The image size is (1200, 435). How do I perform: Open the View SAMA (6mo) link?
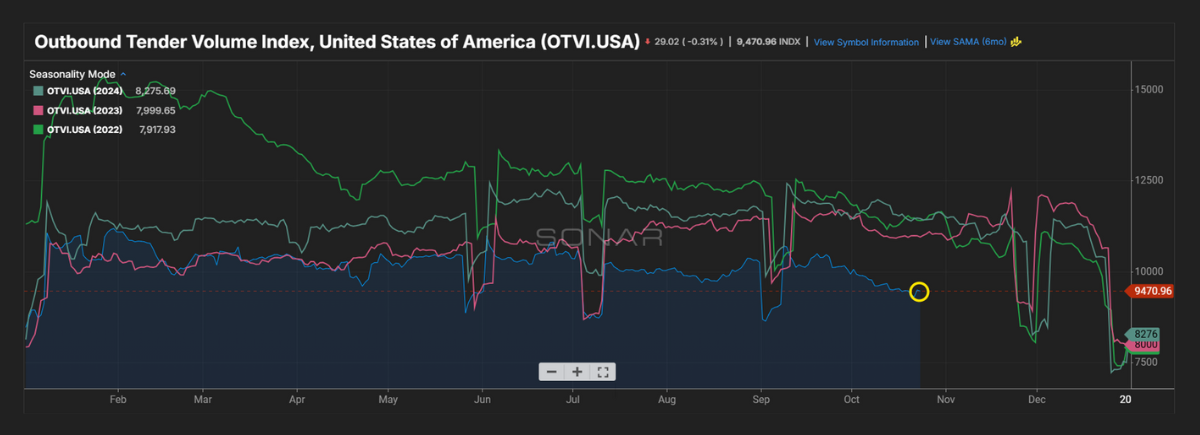coord(969,42)
